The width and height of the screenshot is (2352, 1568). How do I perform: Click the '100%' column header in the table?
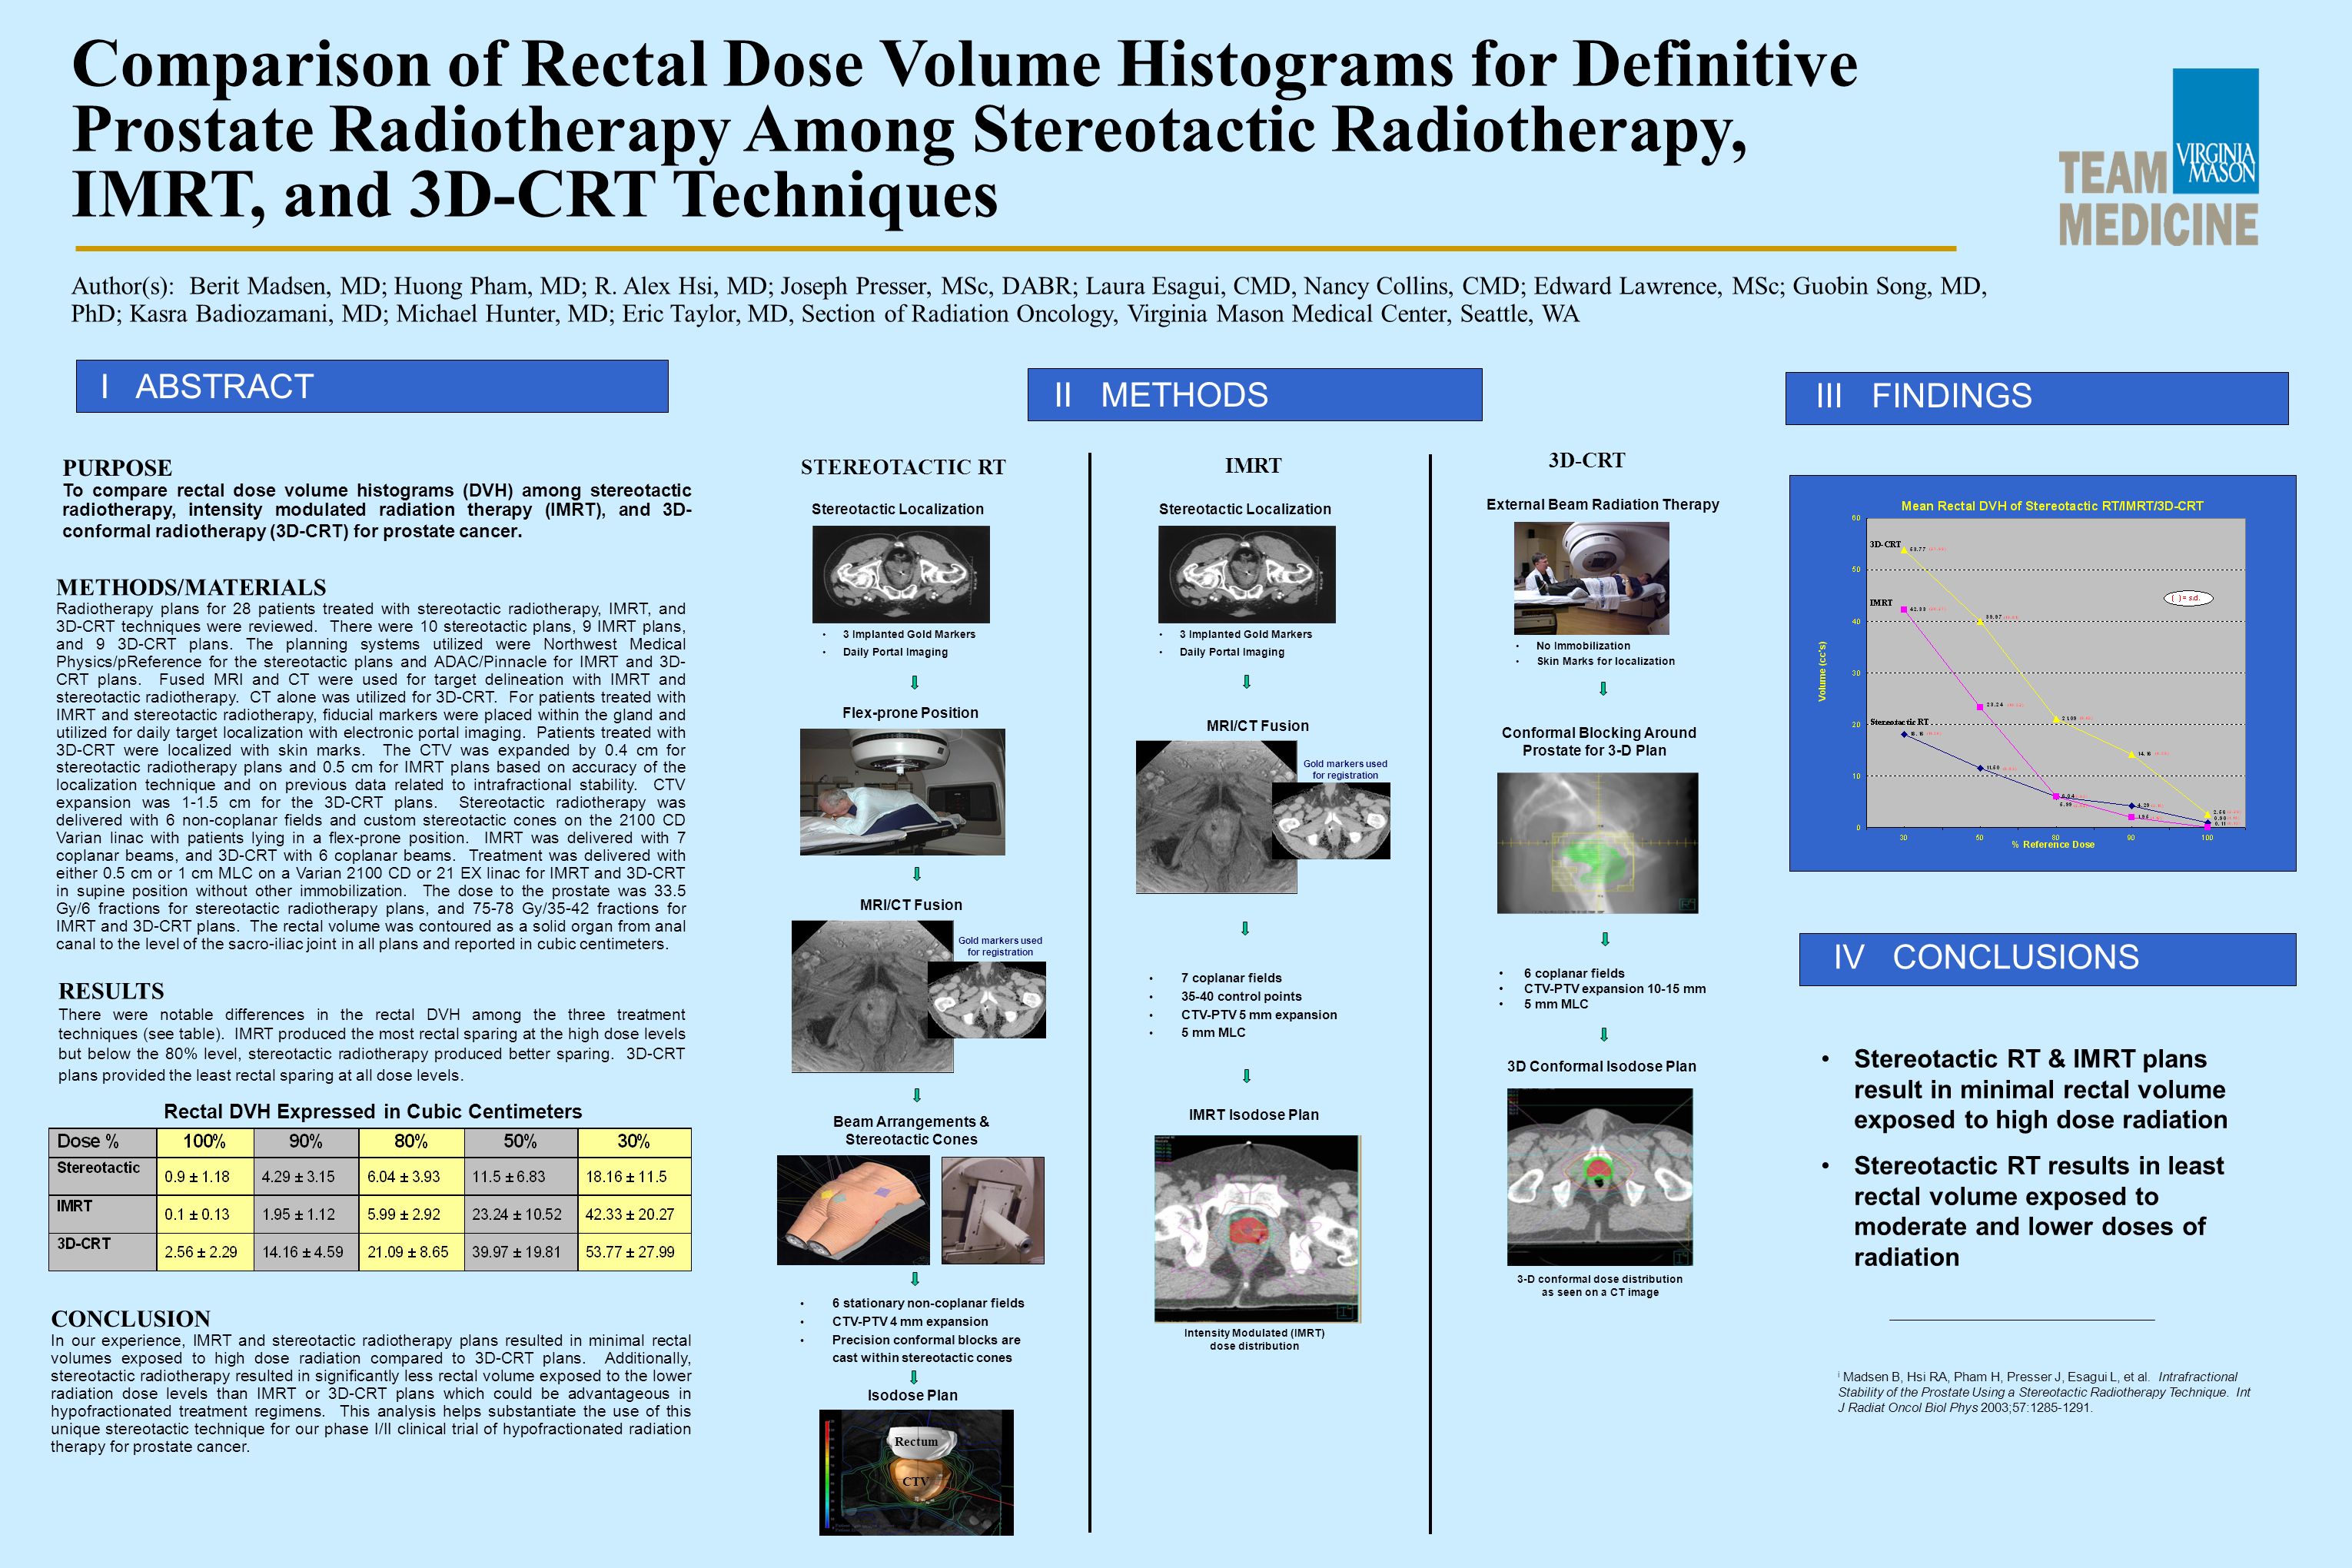click(205, 1142)
